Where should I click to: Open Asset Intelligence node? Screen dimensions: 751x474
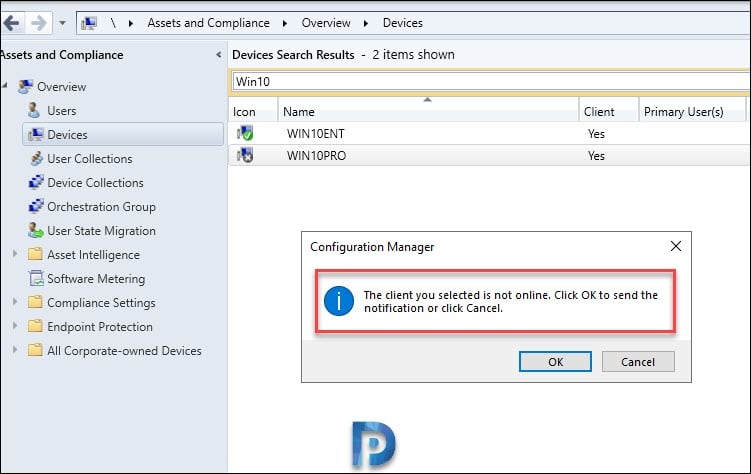pyautogui.click(x=93, y=255)
